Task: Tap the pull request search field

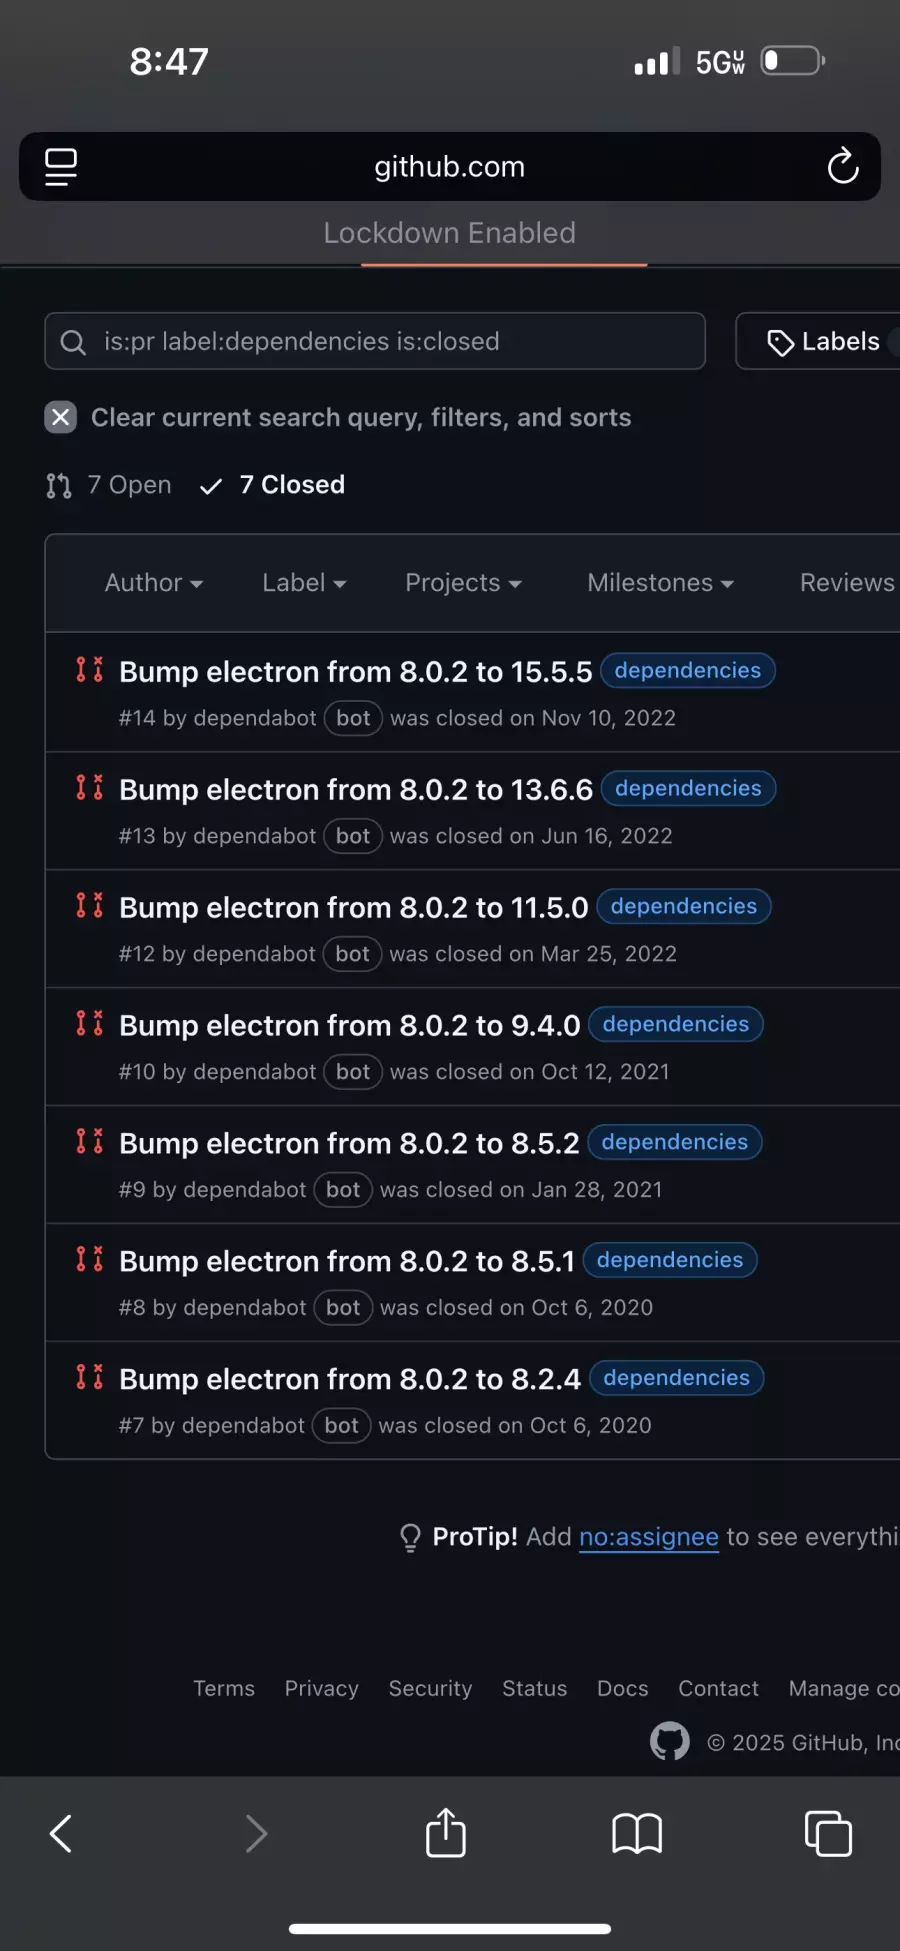Action: (375, 342)
